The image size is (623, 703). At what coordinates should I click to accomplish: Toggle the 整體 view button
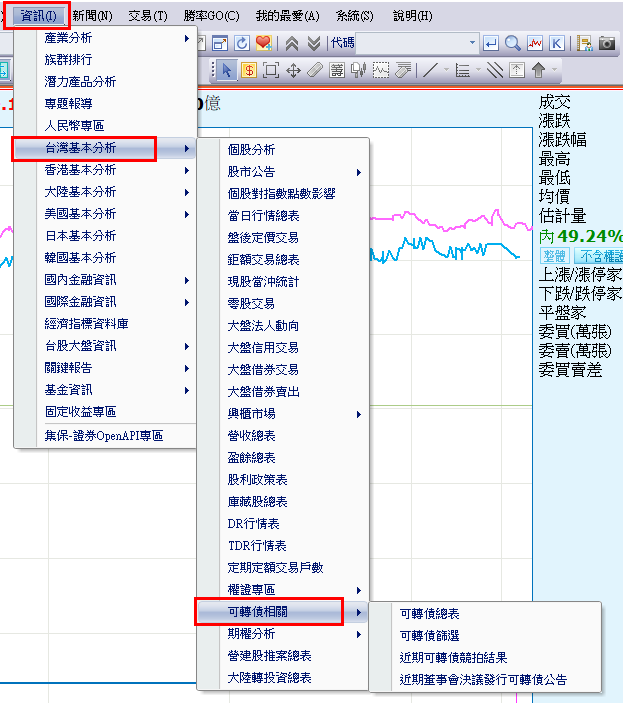click(x=554, y=256)
